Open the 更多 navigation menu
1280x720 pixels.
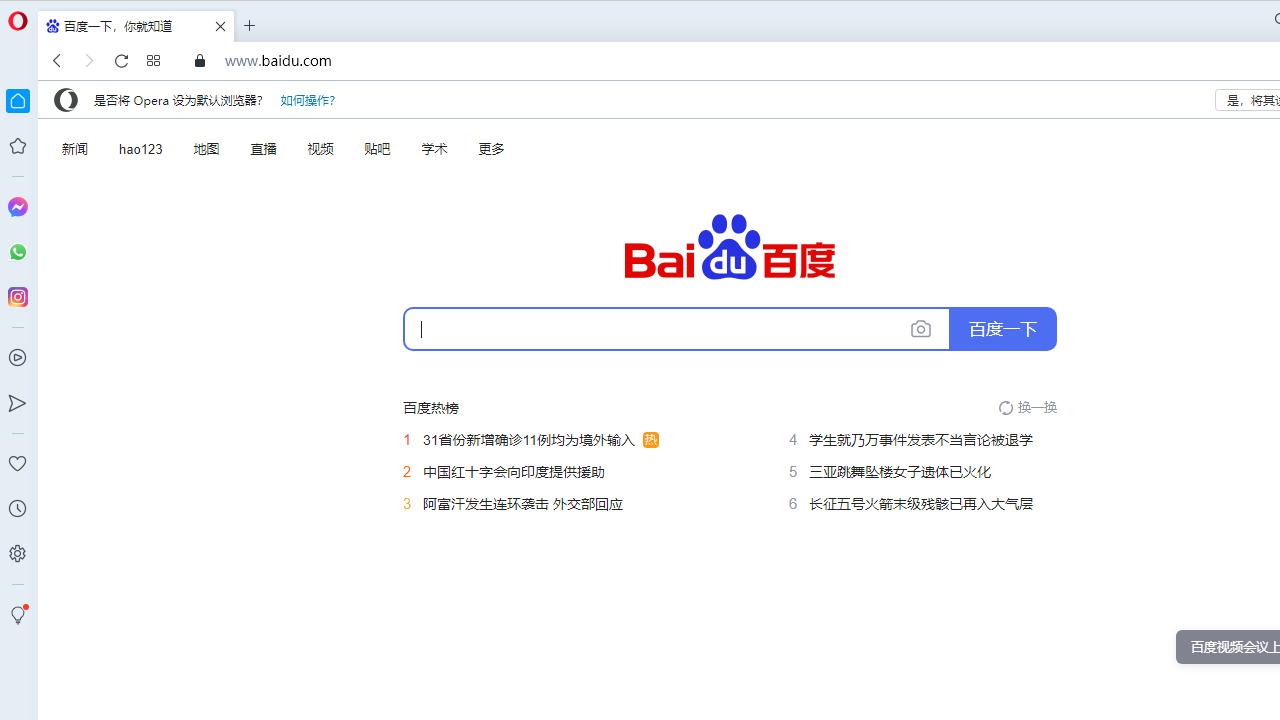pyautogui.click(x=490, y=148)
